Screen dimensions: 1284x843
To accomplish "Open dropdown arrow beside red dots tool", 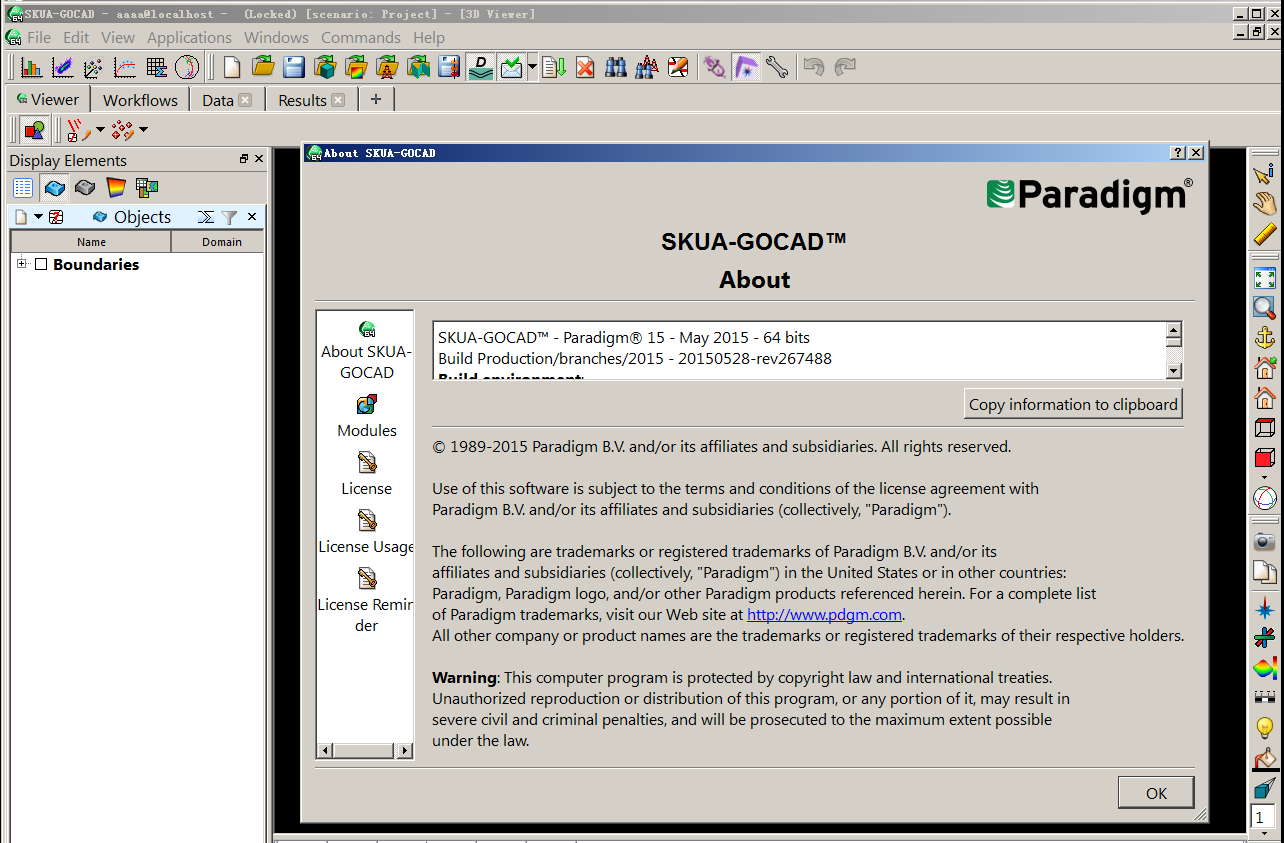I will 143,130.
